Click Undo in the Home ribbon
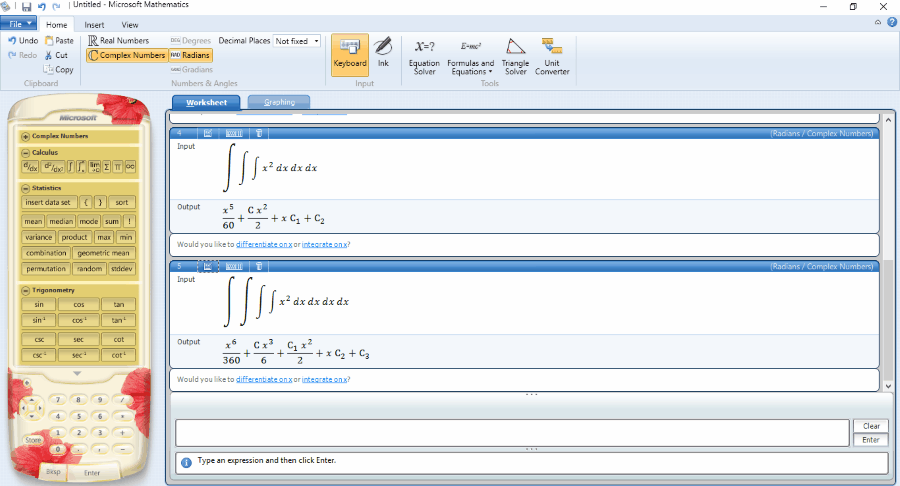 coord(23,41)
